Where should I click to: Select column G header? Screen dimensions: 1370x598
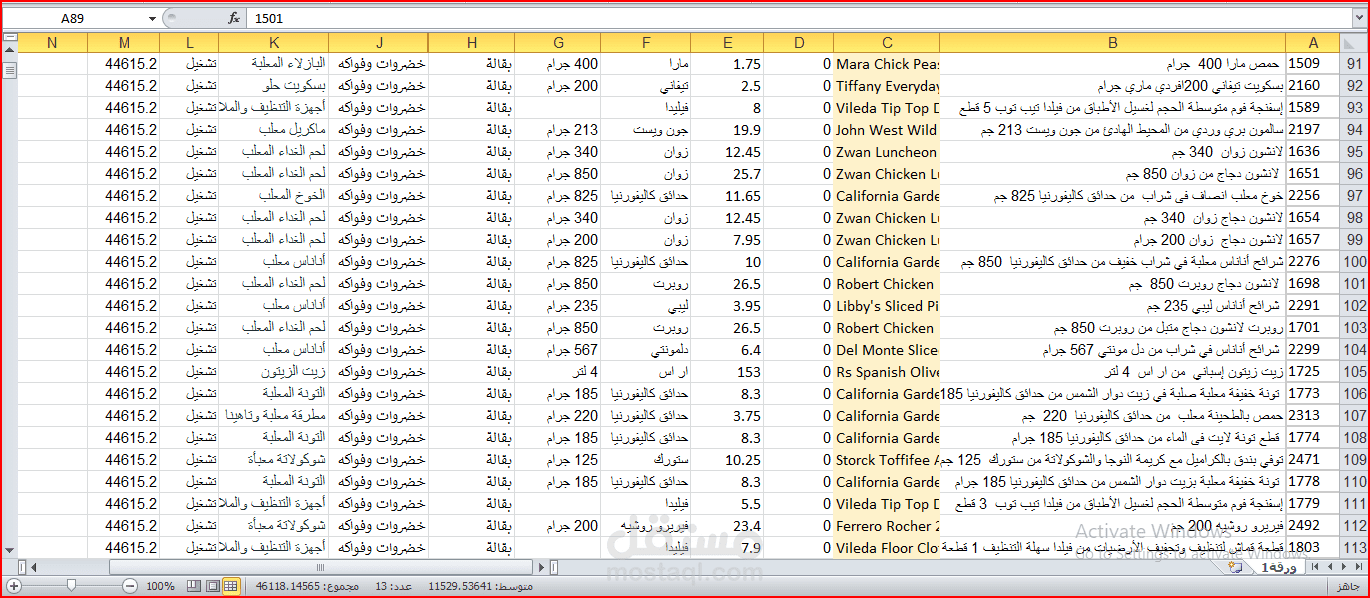point(558,42)
